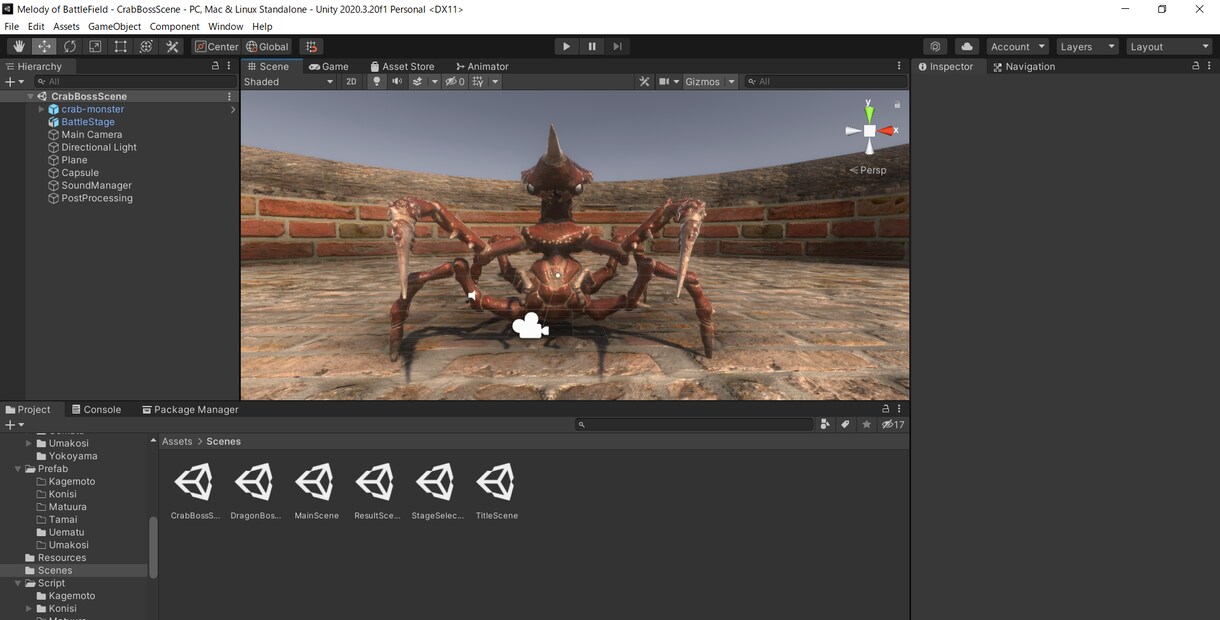Select the Rect tool

click(121, 46)
